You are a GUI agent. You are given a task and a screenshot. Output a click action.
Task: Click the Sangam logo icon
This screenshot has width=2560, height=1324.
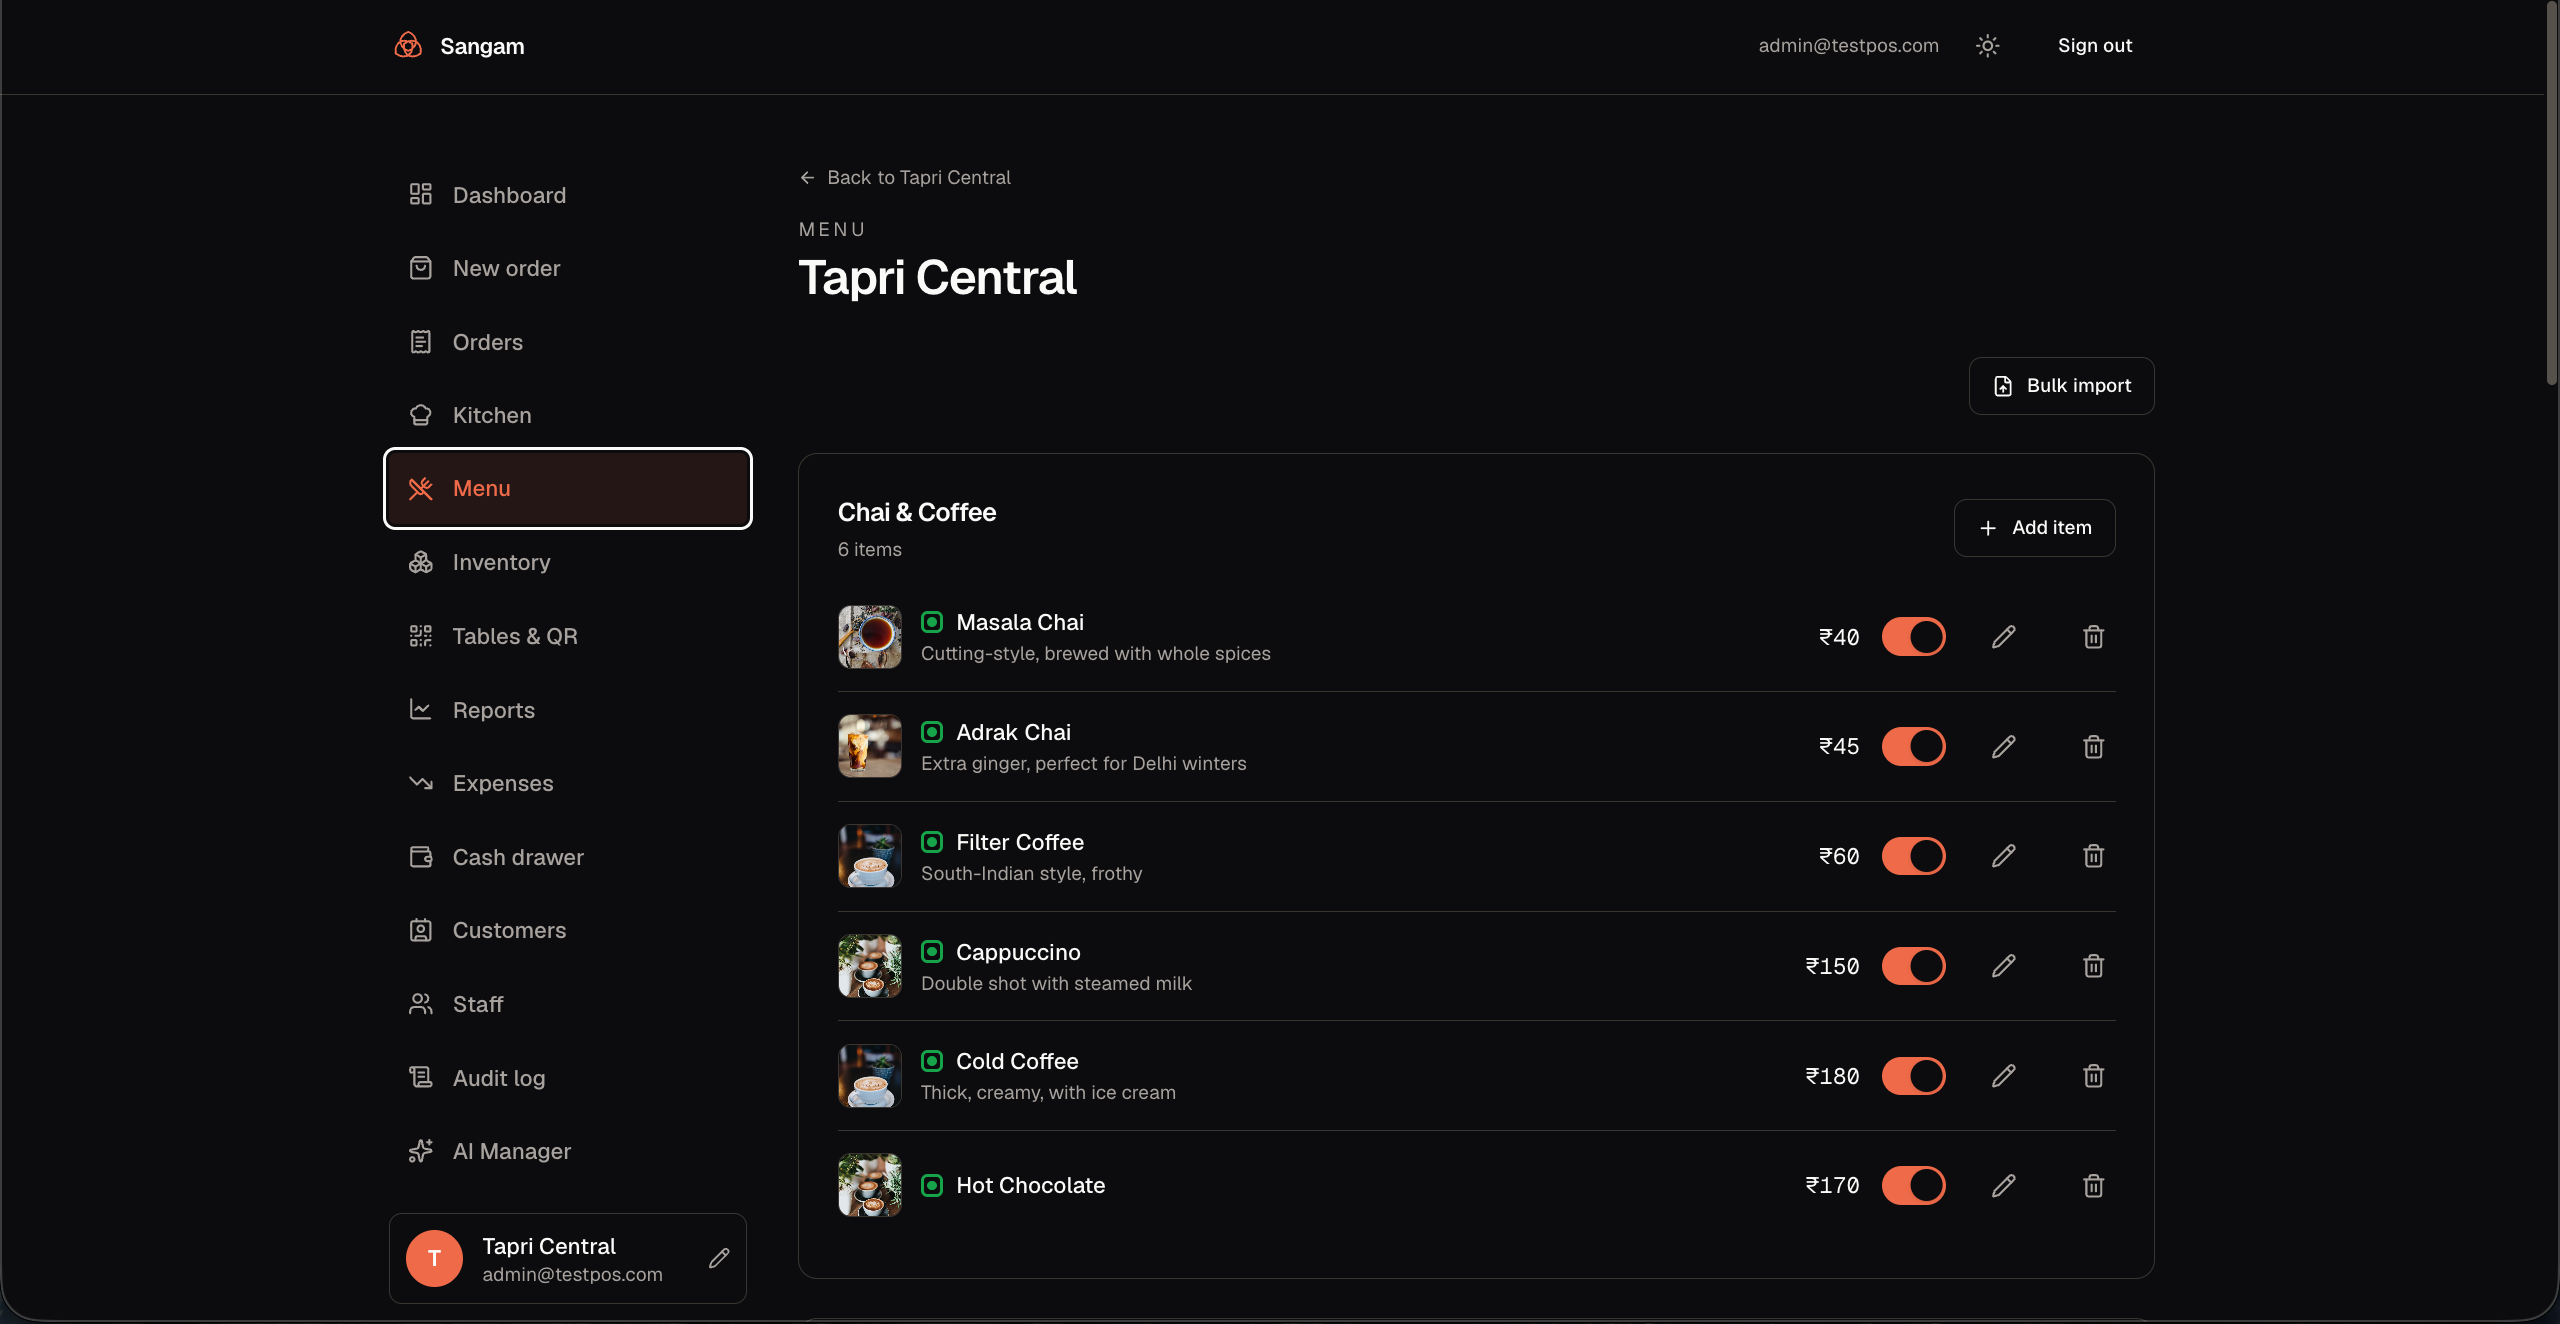click(408, 46)
